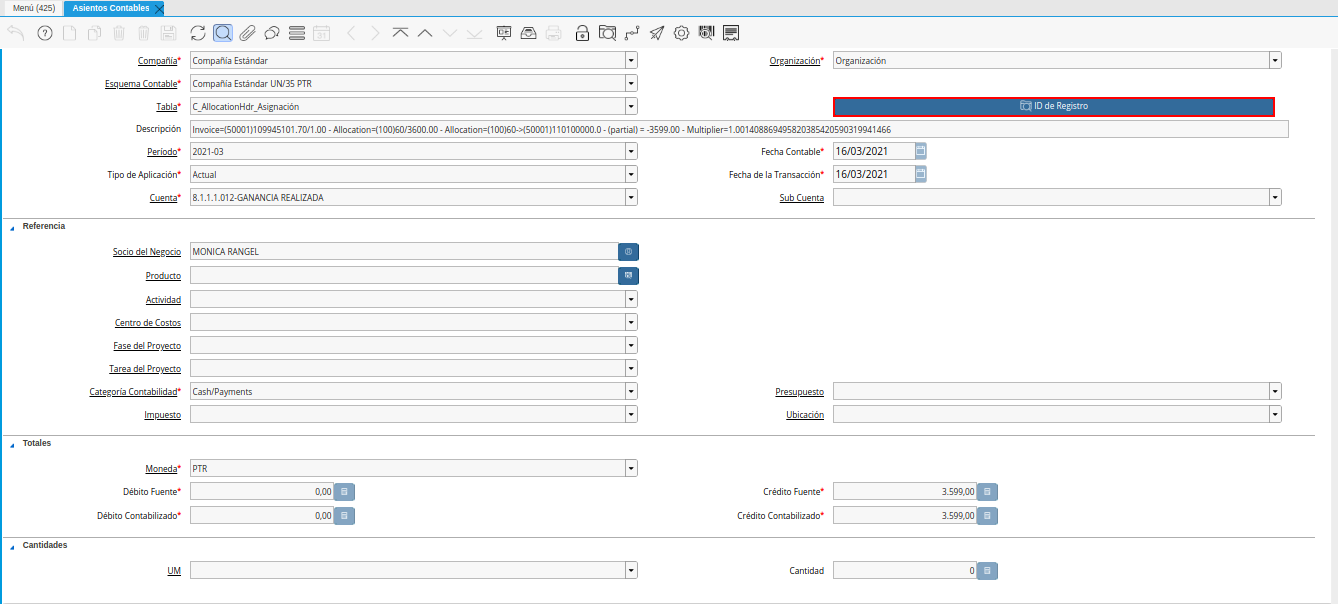
Task: Click the padlock icon in toolbar
Action: [582, 33]
